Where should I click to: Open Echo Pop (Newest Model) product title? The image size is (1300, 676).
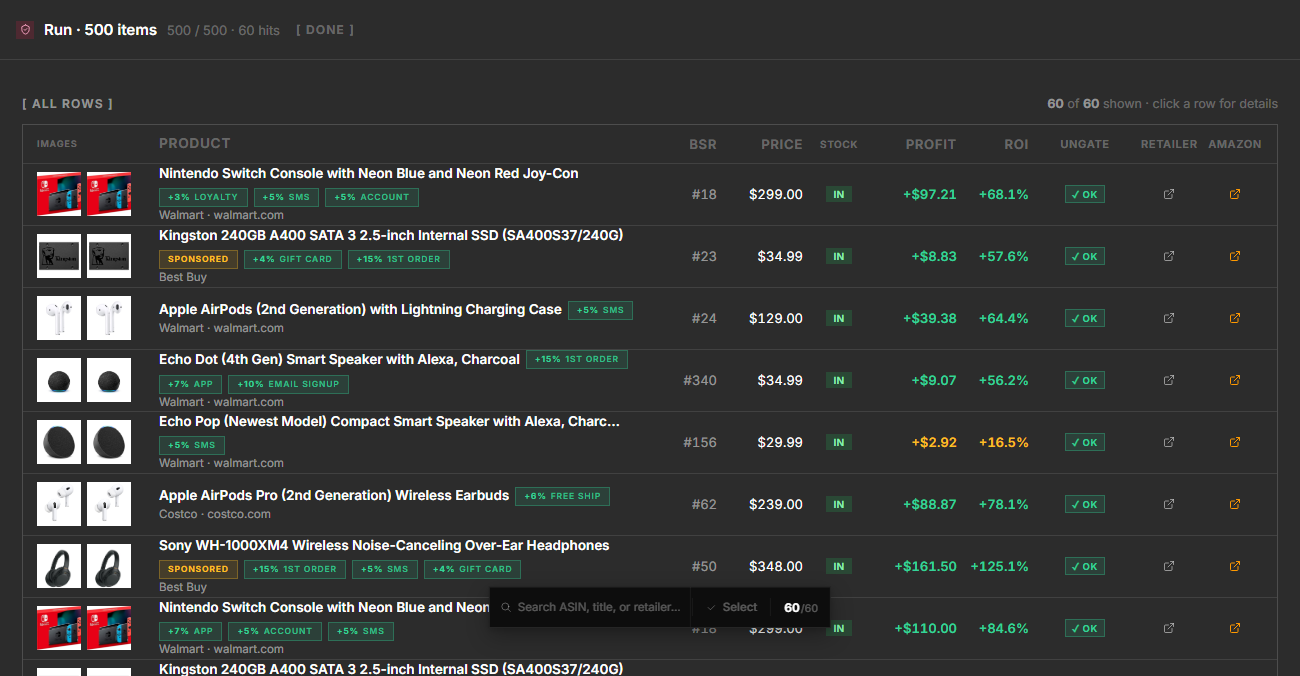pos(390,421)
